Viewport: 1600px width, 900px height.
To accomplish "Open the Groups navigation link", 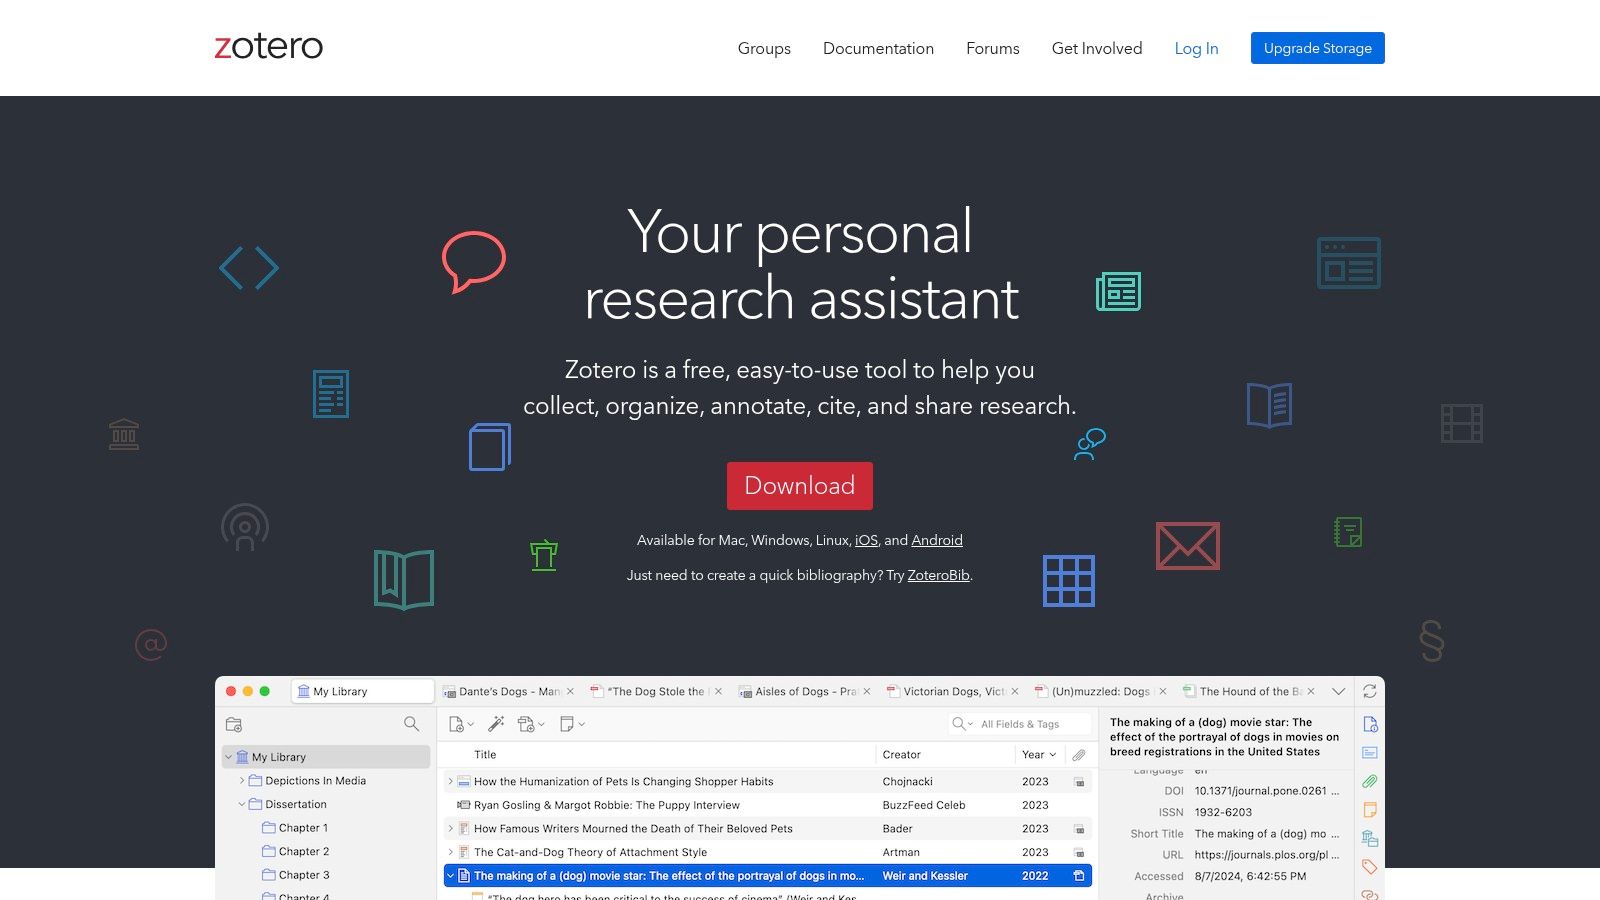I will pos(764,48).
